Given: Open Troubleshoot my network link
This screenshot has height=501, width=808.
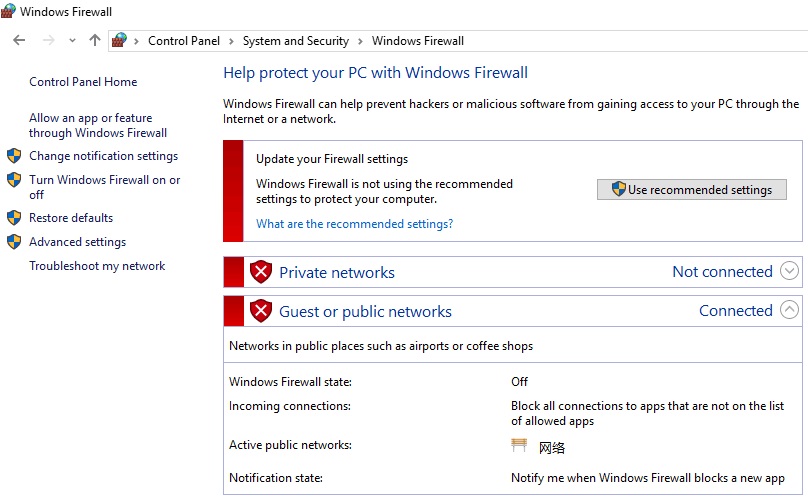Looking at the screenshot, I should click(x=97, y=265).
